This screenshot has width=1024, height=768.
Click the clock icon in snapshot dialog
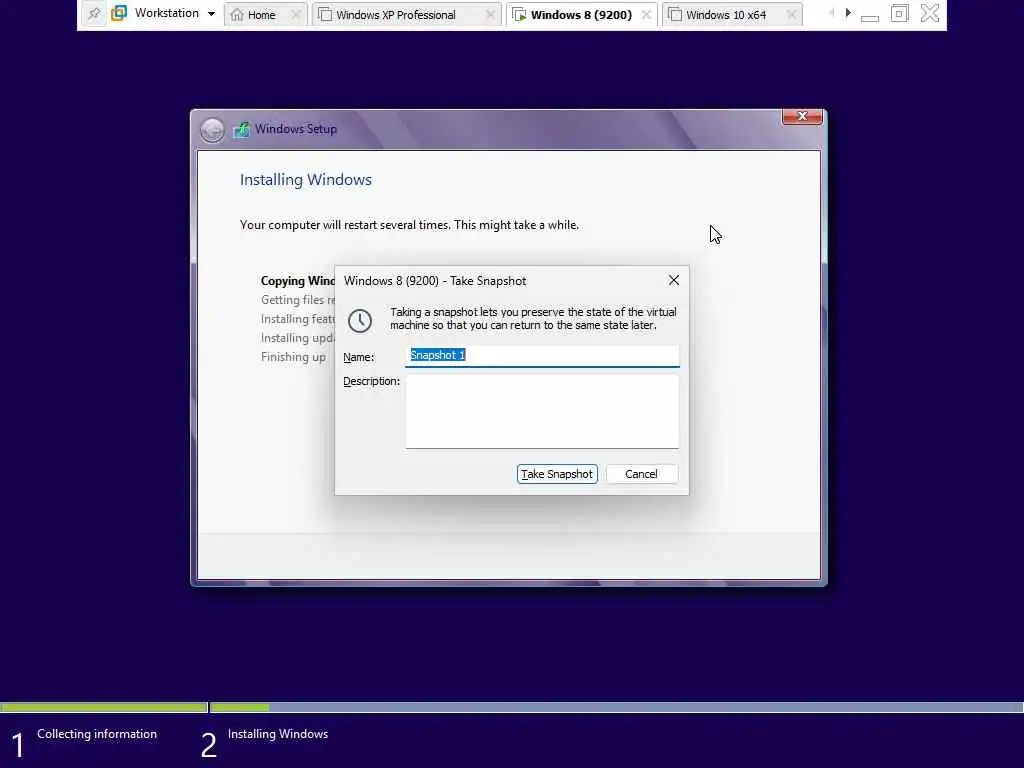point(360,321)
